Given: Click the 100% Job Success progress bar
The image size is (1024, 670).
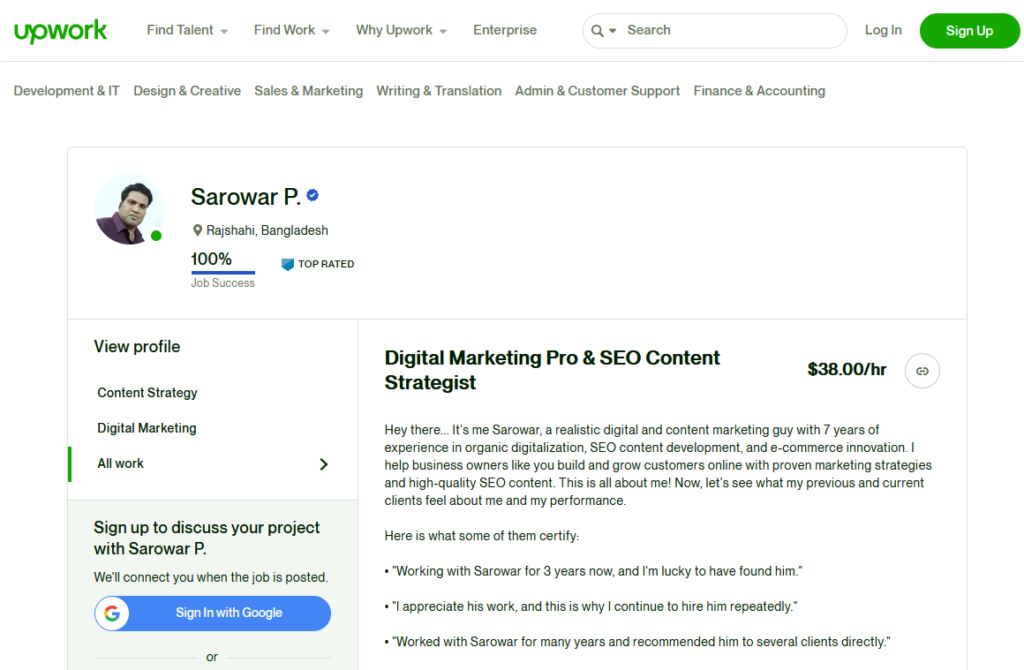Looking at the screenshot, I should 223,271.
